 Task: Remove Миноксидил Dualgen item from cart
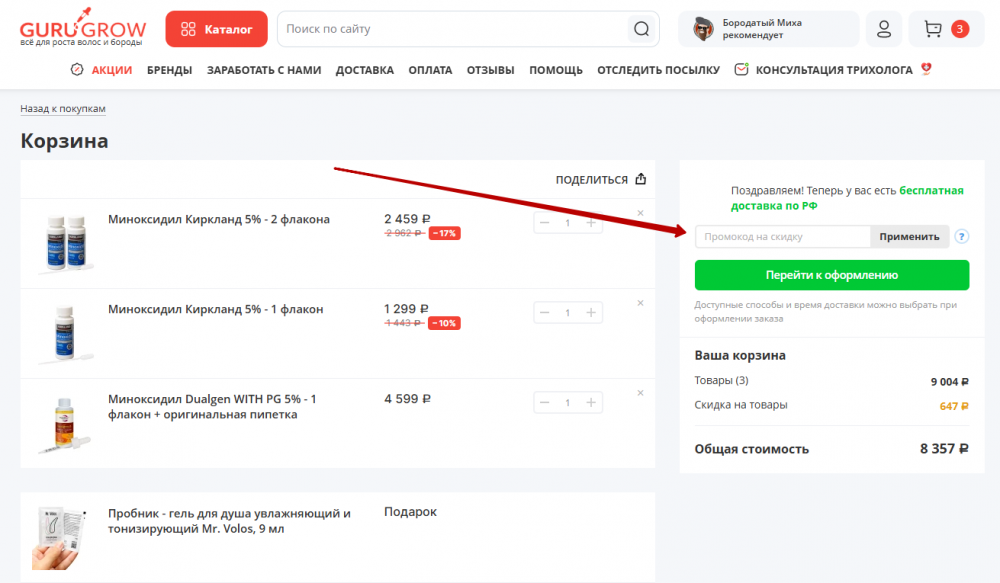point(641,393)
